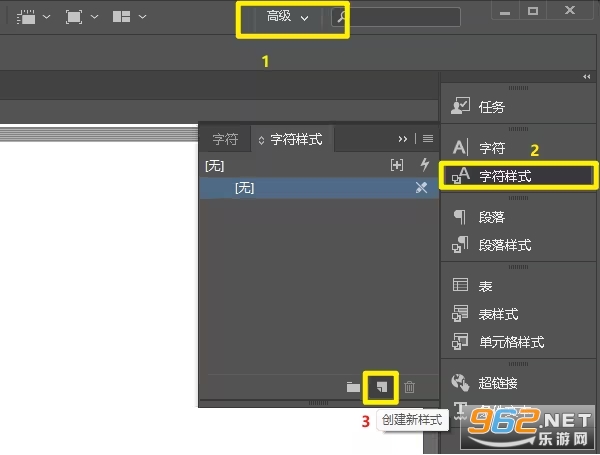Expand the view options dropdown arrow

click(46, 17)
